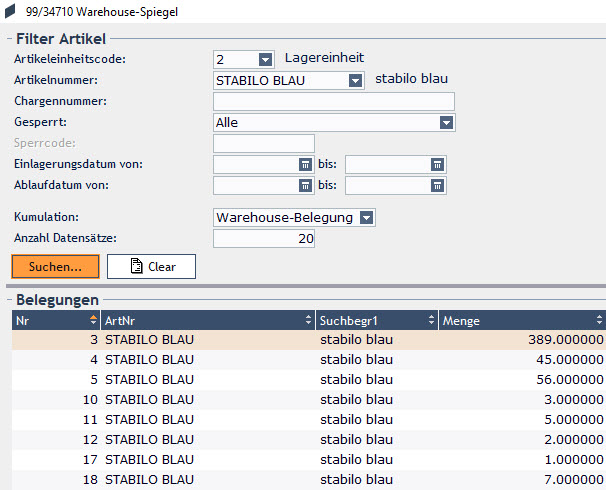Click the Clear button
606x490 pixels.
(x=152, y=266)
